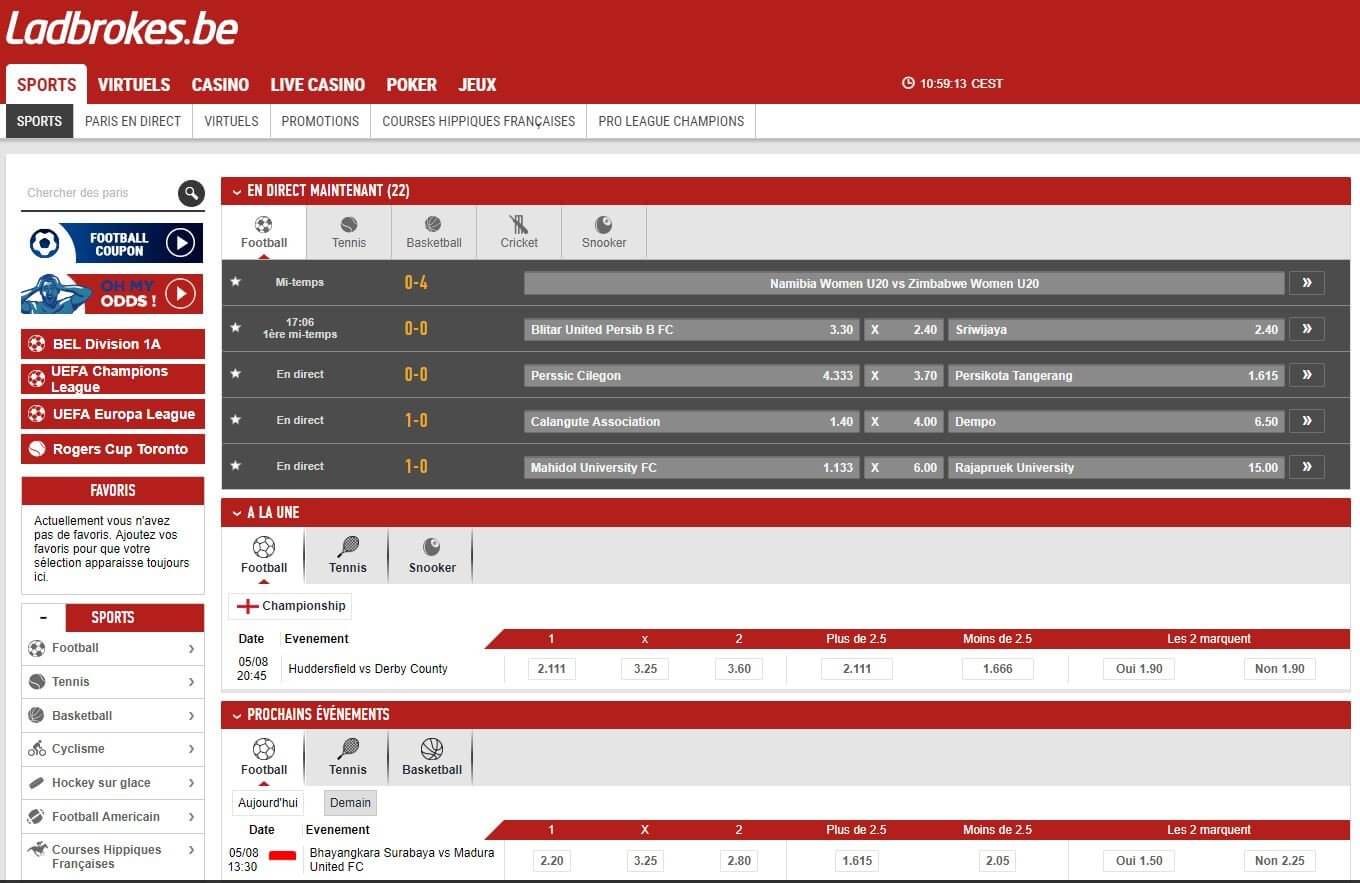Click the Chercher des paris search field
The width and height of the screenshot is (1360, 883).
click(98, 193)
